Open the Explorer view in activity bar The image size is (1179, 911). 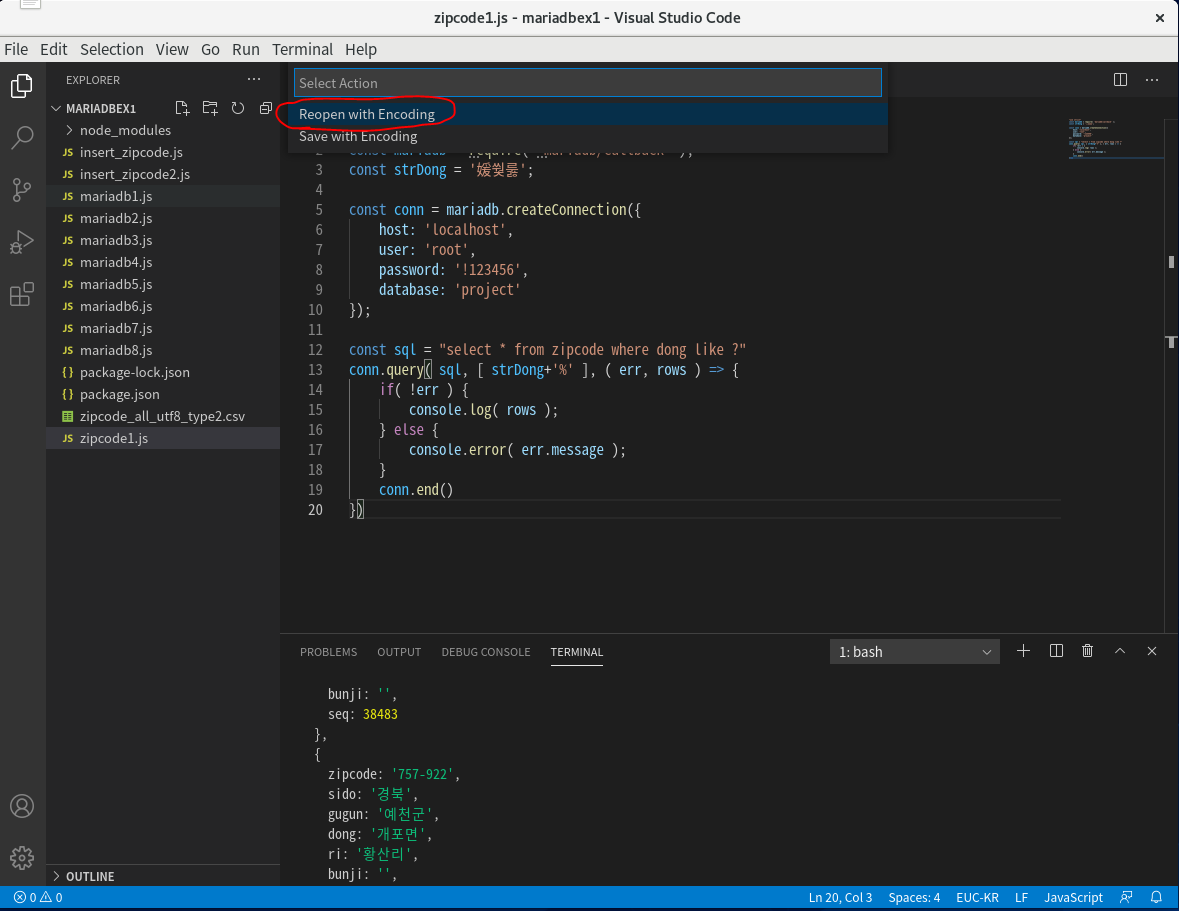(22, 86)
